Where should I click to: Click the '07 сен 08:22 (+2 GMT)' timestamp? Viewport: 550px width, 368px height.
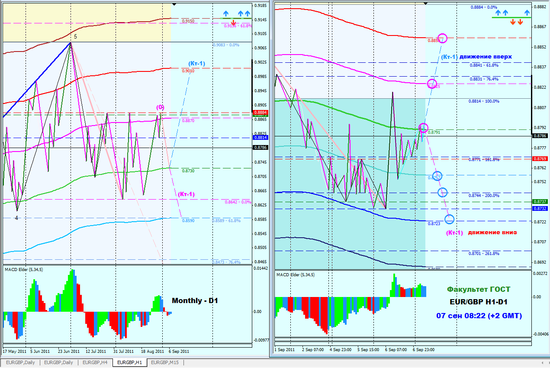[x=479, y=315]
